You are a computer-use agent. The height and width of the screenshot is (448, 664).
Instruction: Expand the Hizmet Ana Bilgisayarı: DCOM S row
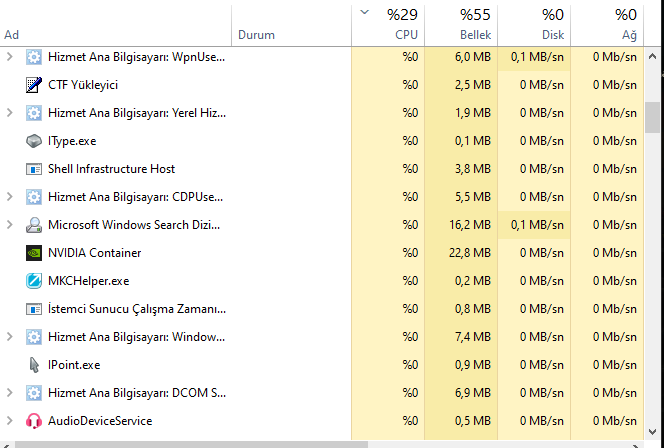point(9,393)
